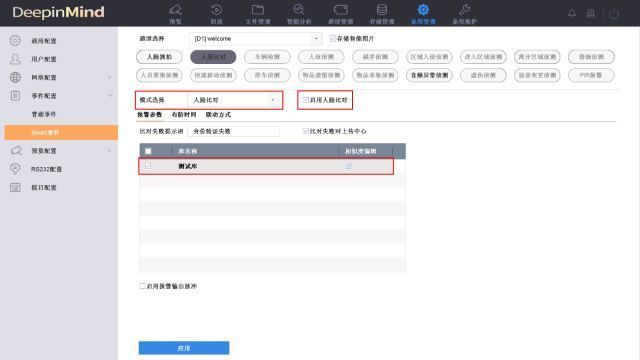640x360 pixels.
Task: Select the Smart事件 submenu item
Action: point(61,132)
